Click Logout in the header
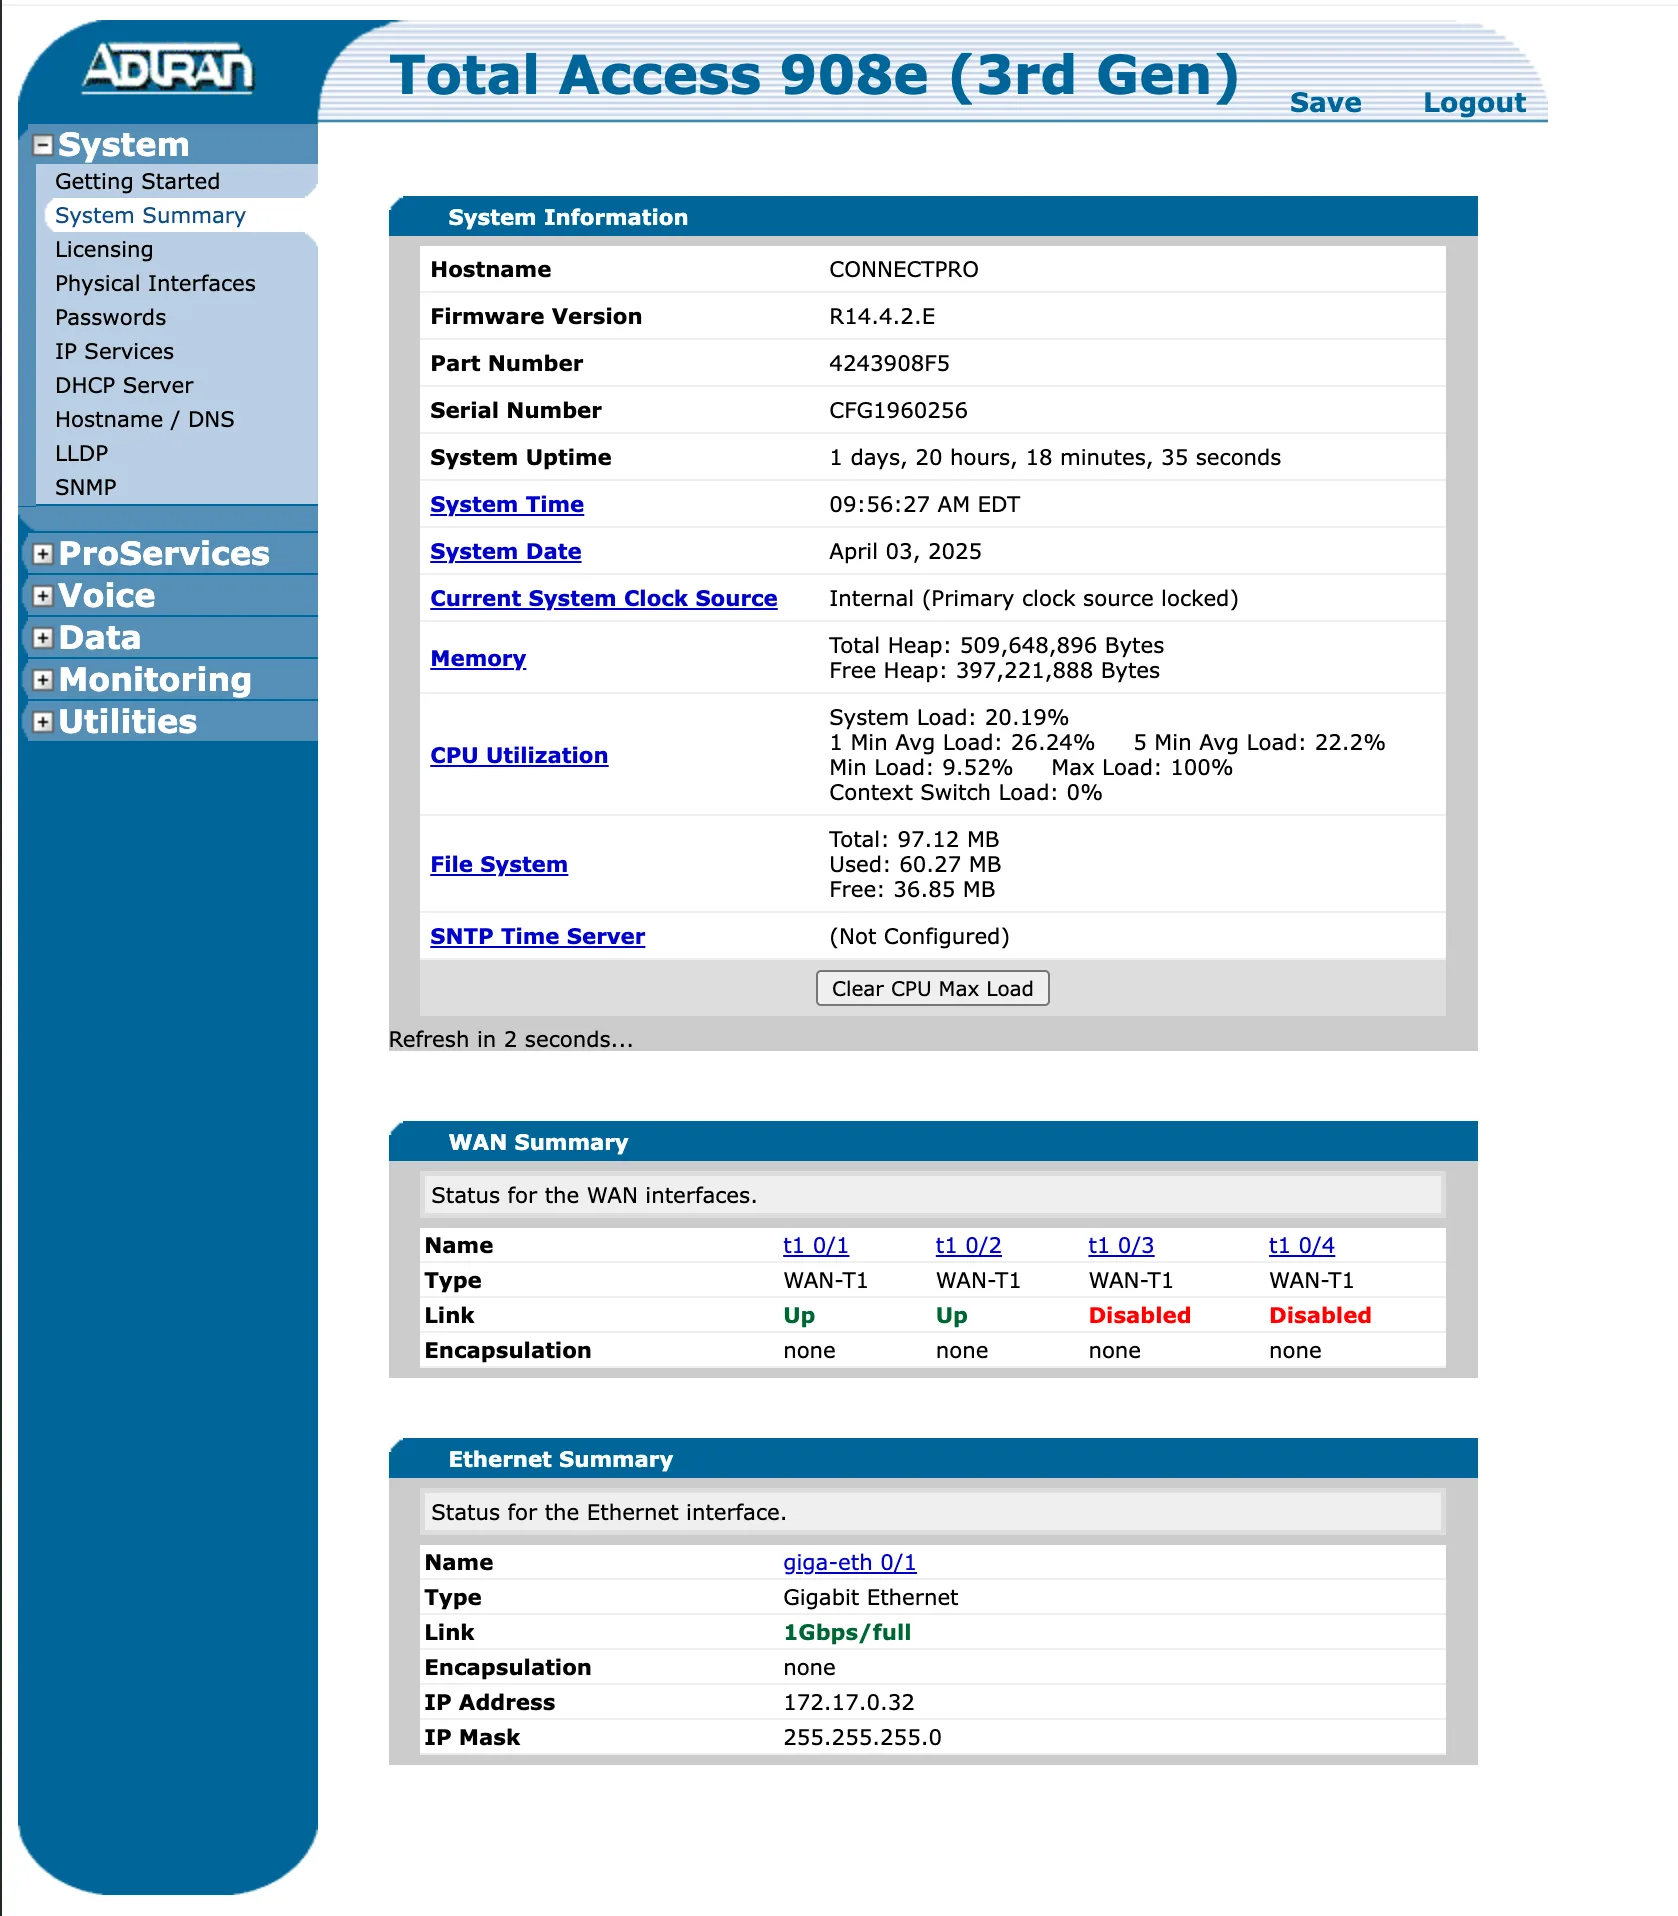Screen dimensions: 1678x1916 (1474, 103)
